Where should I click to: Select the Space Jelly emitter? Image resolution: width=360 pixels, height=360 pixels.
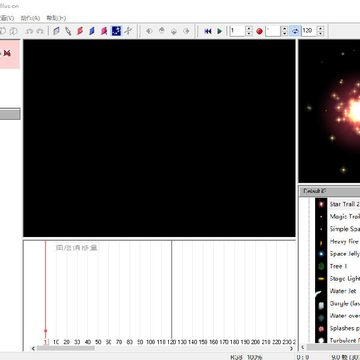[345, 254]
